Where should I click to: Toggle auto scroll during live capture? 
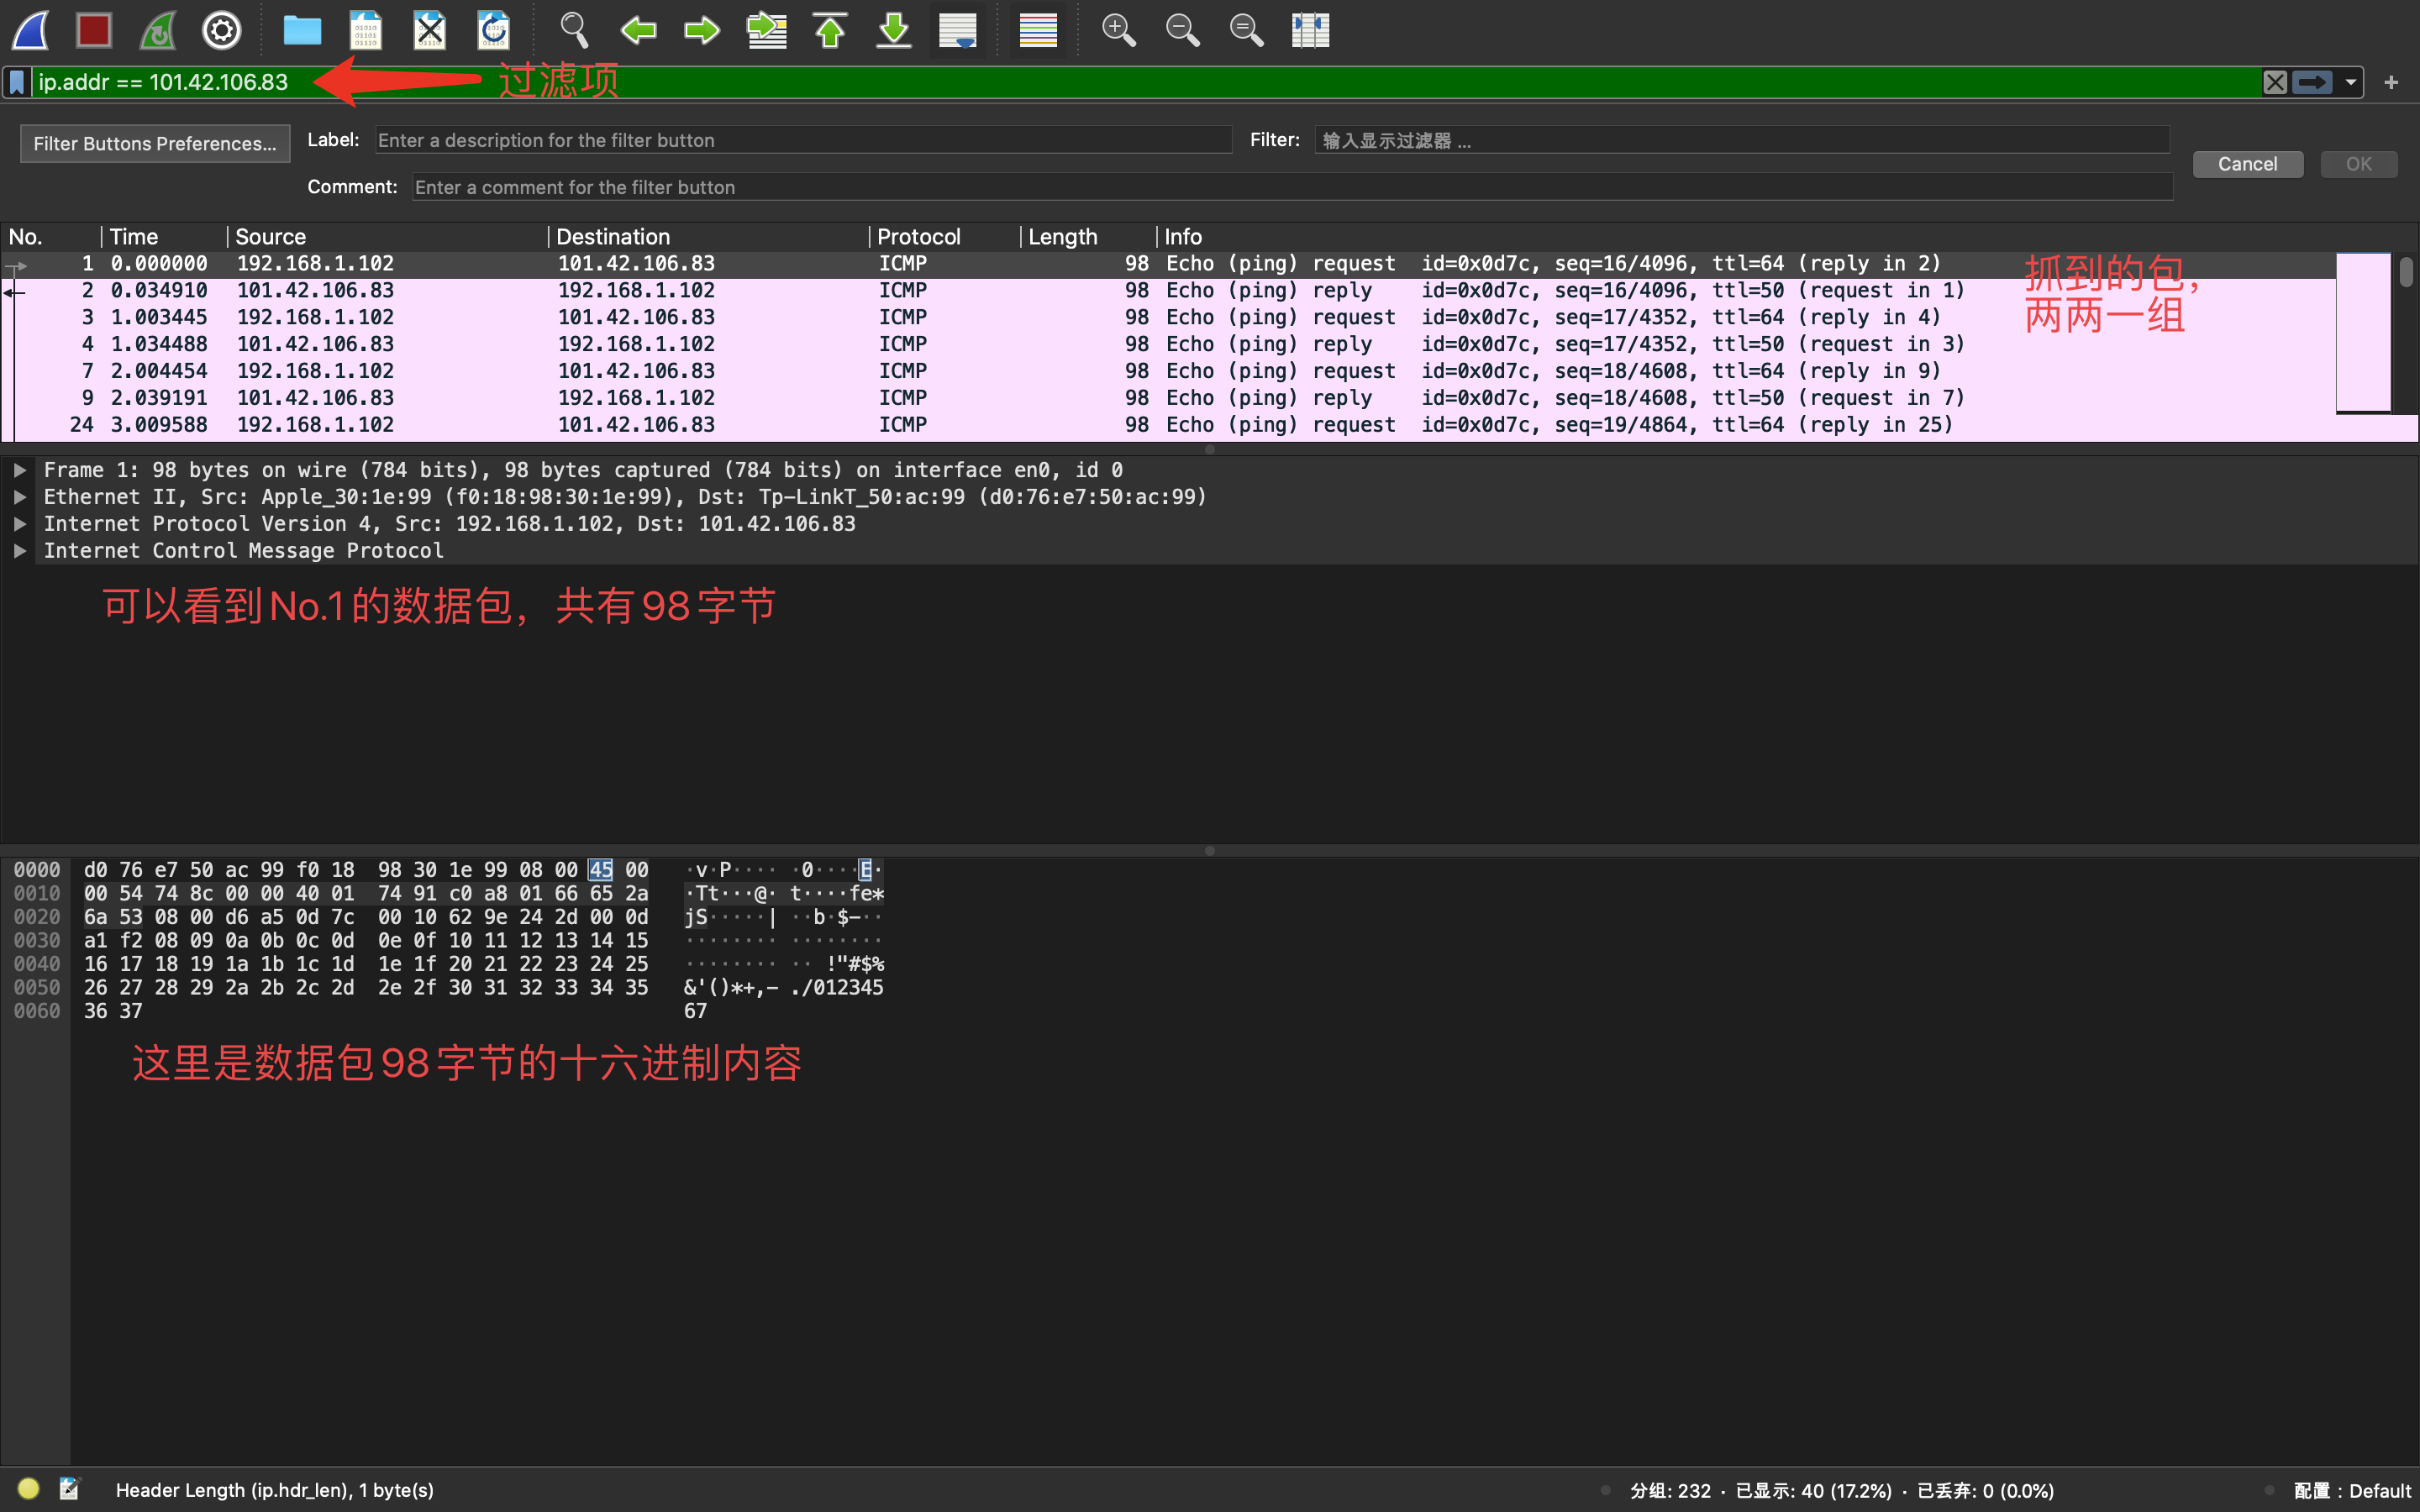tap(958, 30)
